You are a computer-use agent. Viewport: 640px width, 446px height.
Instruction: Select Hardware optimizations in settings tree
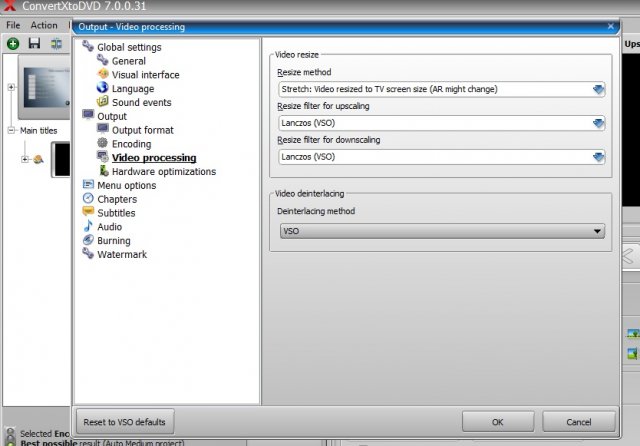pyautogui.click(x=163, y=172)
